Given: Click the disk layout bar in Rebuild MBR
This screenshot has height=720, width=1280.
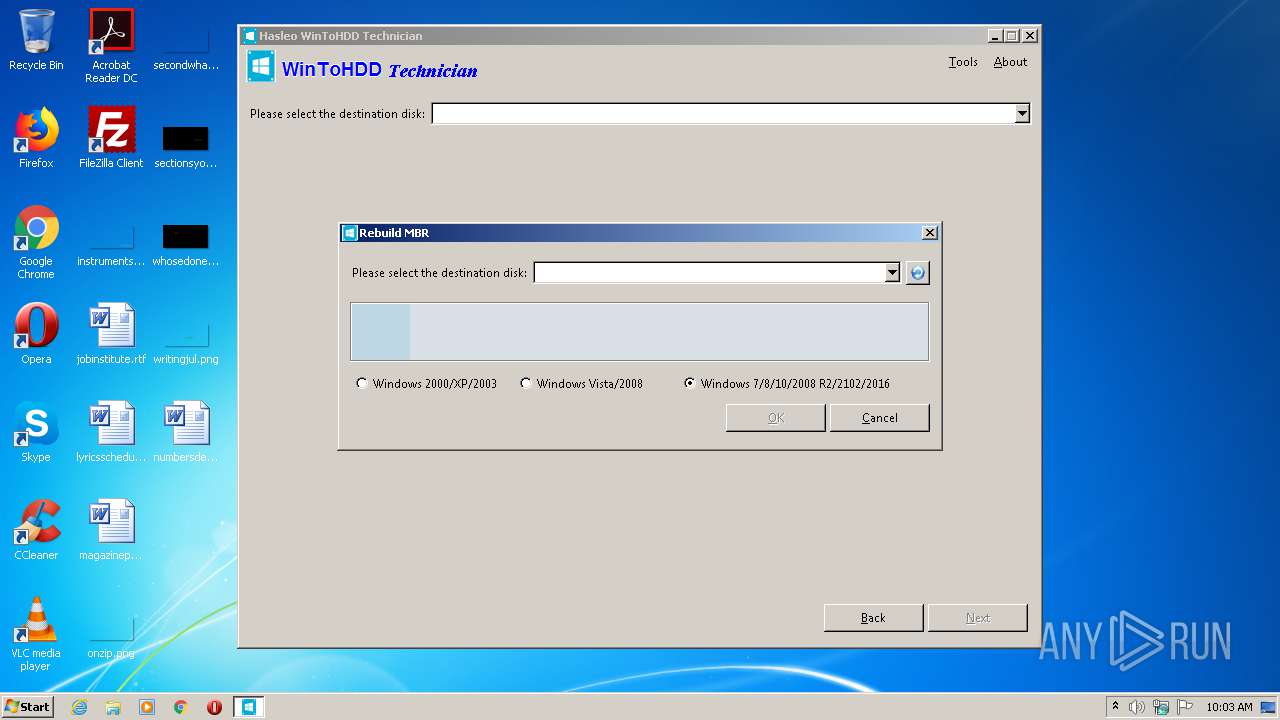Looking at the screenshot, I should pos(640,332).
